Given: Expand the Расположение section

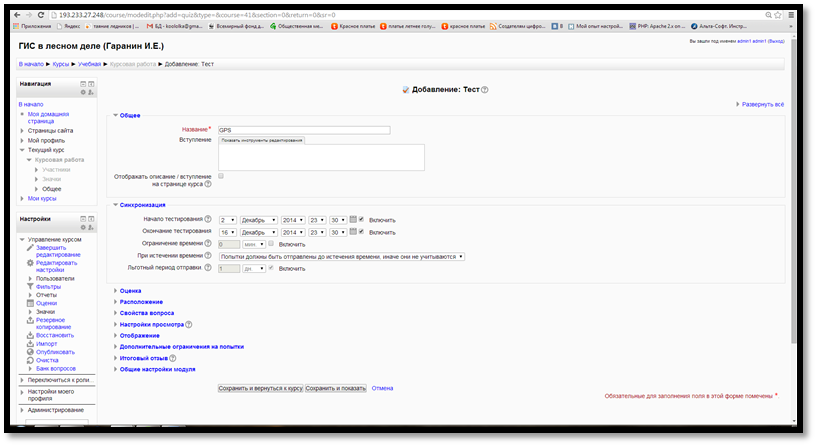Looking at the screenshot, I should pyautogui.click(x=141, y=302).
